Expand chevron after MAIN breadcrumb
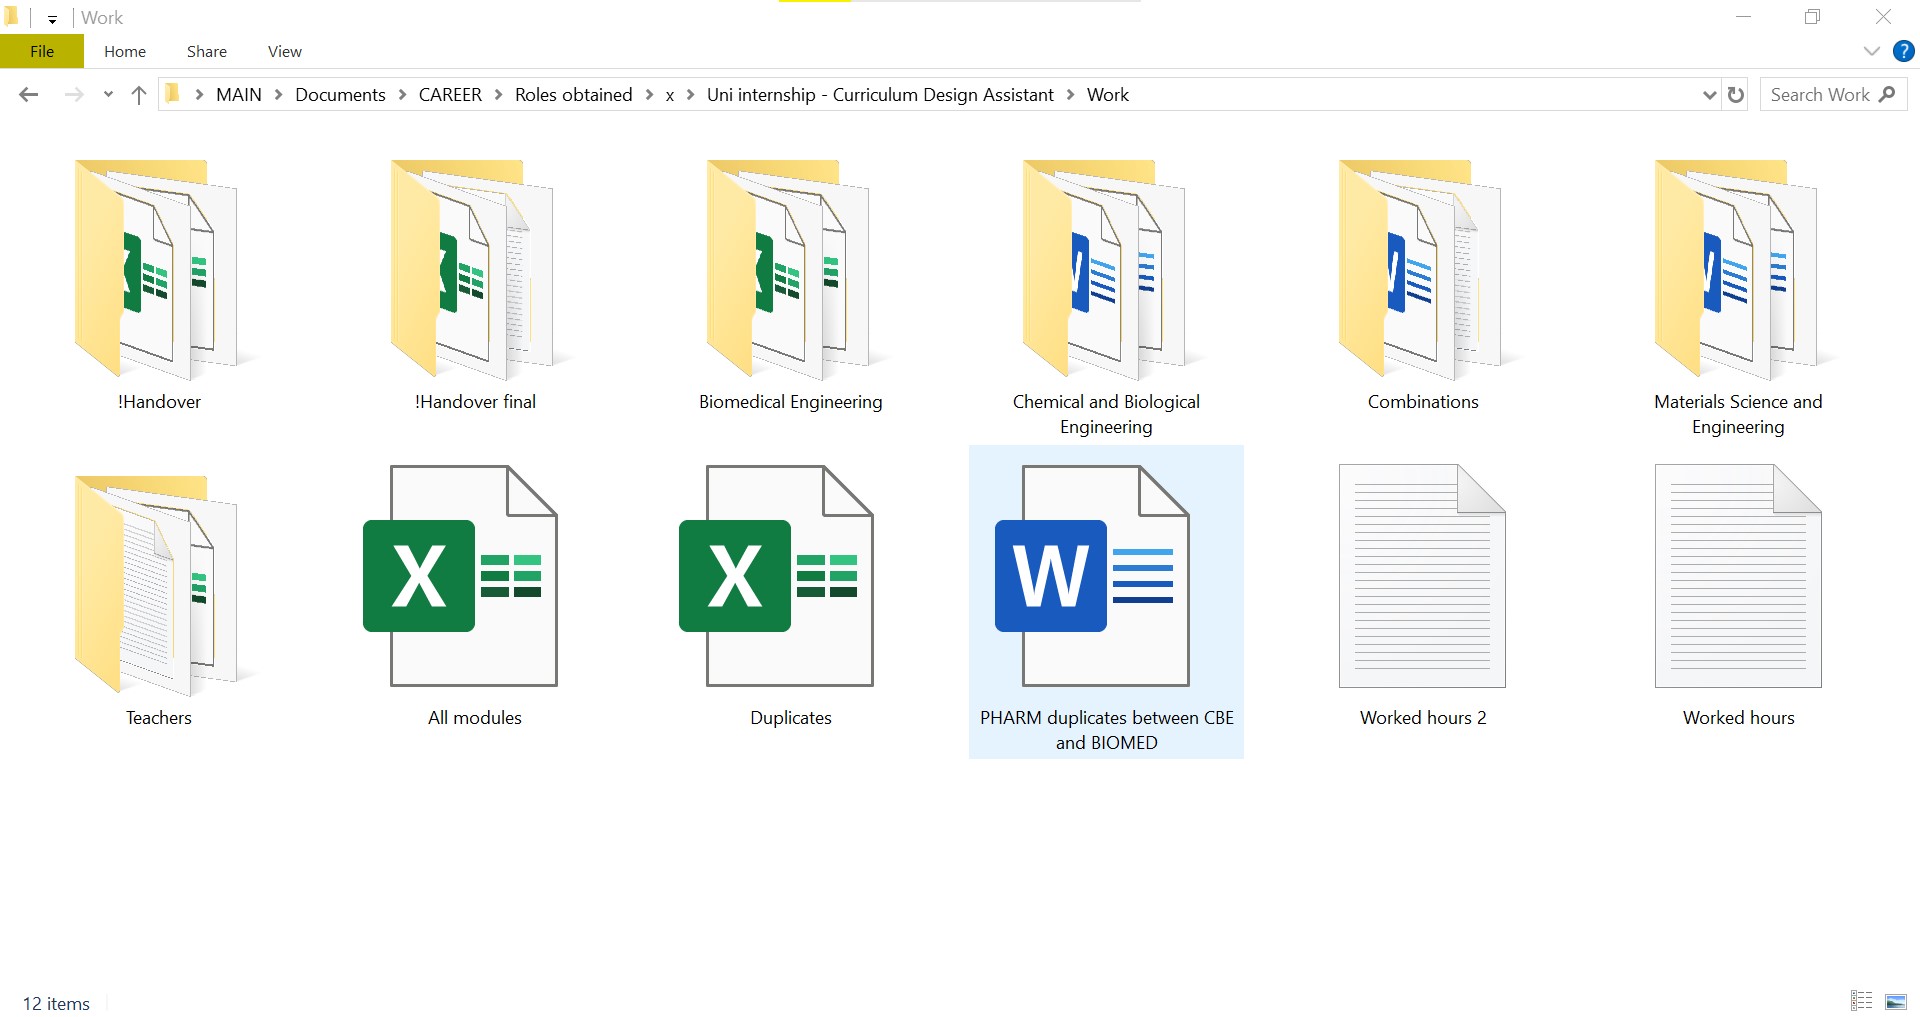1920x1017 pixels. (x=278, y=94)
